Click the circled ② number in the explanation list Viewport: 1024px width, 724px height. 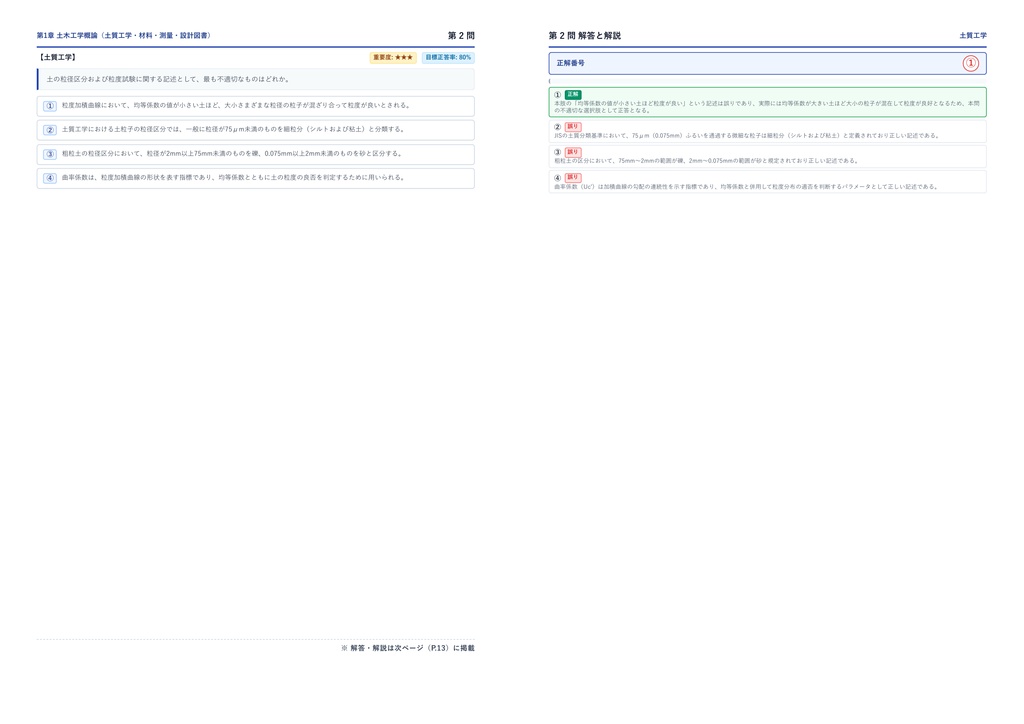point(558,127)
